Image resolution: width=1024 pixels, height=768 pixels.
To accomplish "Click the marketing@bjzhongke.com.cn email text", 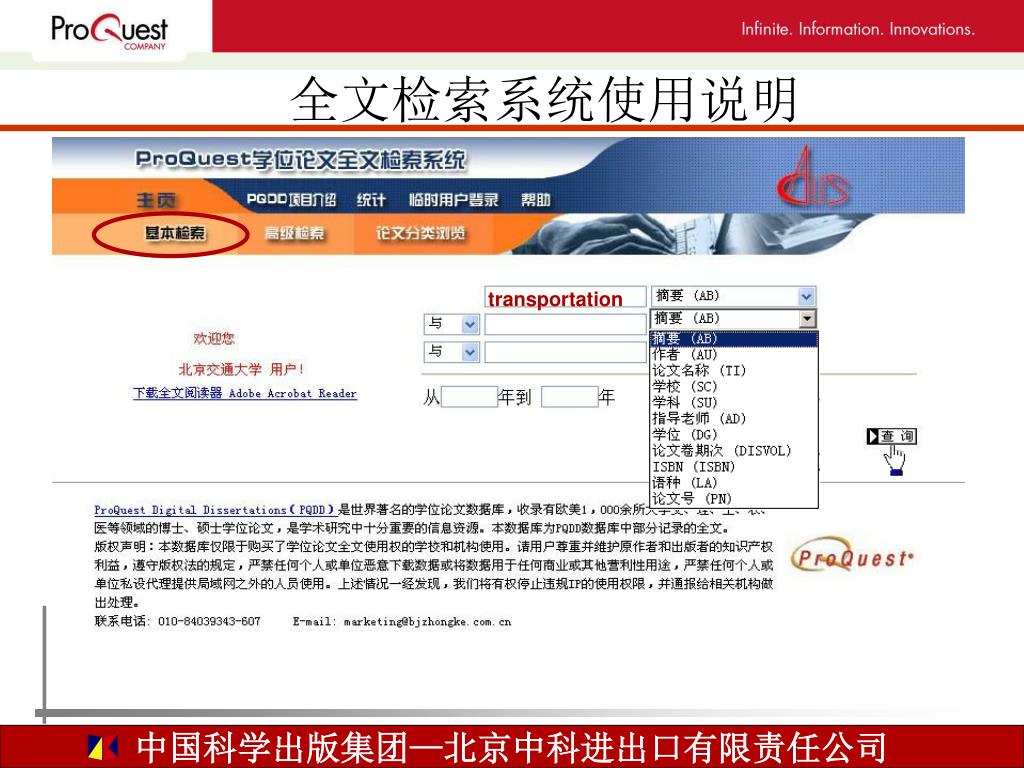I will [x=427, y=622].
